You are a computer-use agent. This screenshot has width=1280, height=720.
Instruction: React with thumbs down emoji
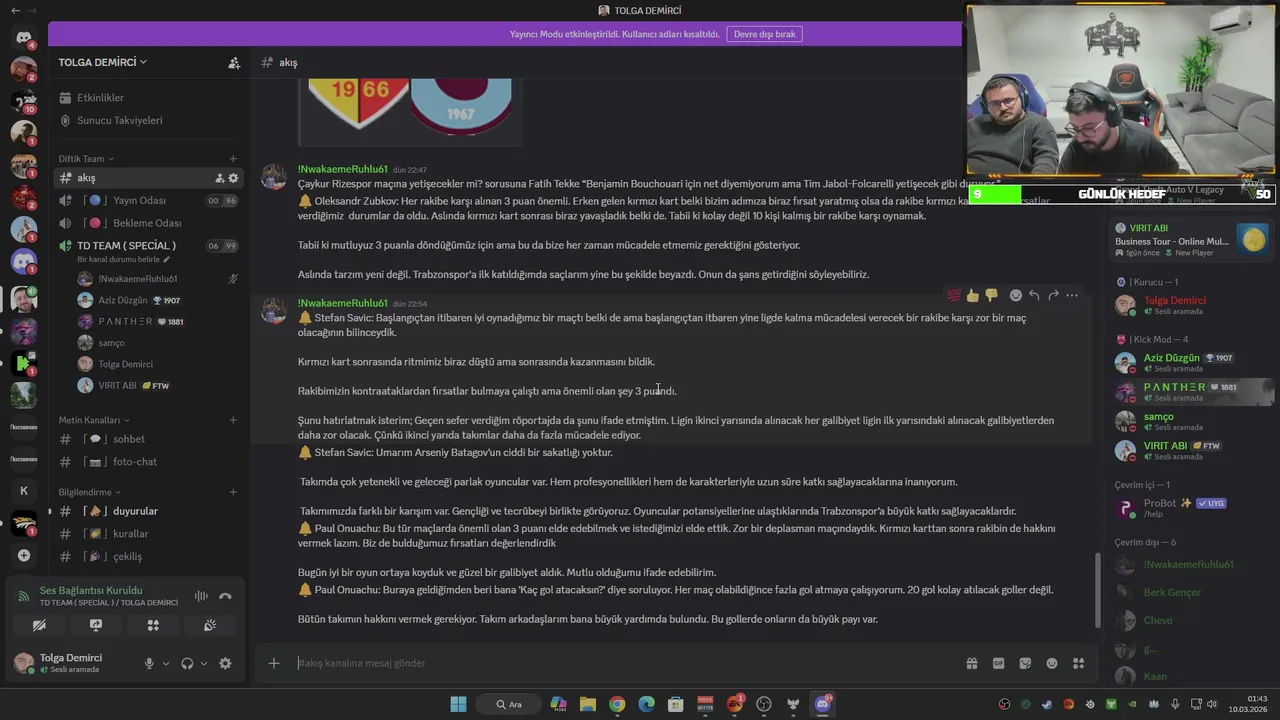pos(991,295)
